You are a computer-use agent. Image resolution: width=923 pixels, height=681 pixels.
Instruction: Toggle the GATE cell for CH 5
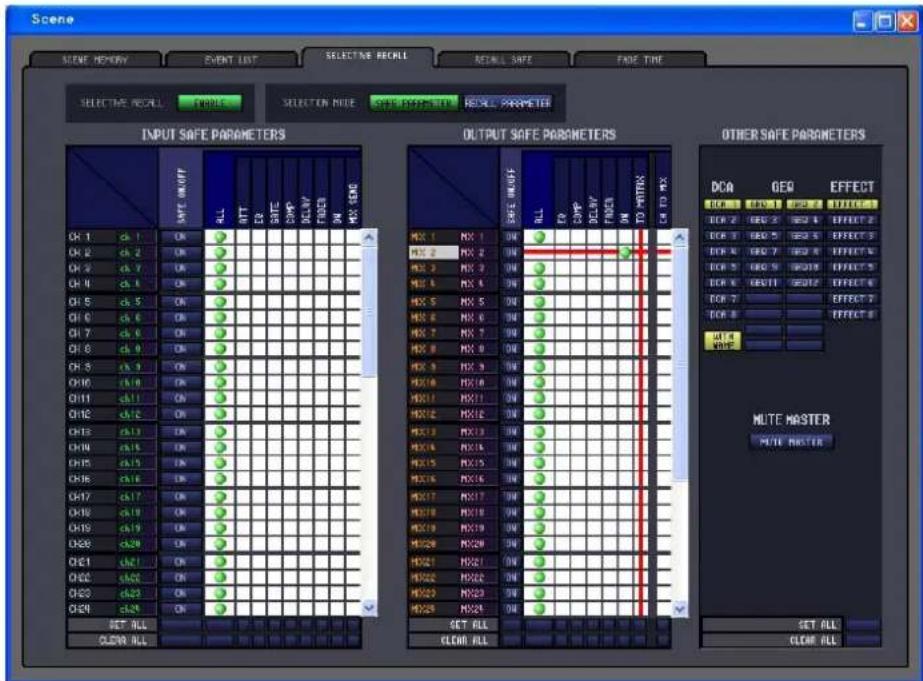274,302
